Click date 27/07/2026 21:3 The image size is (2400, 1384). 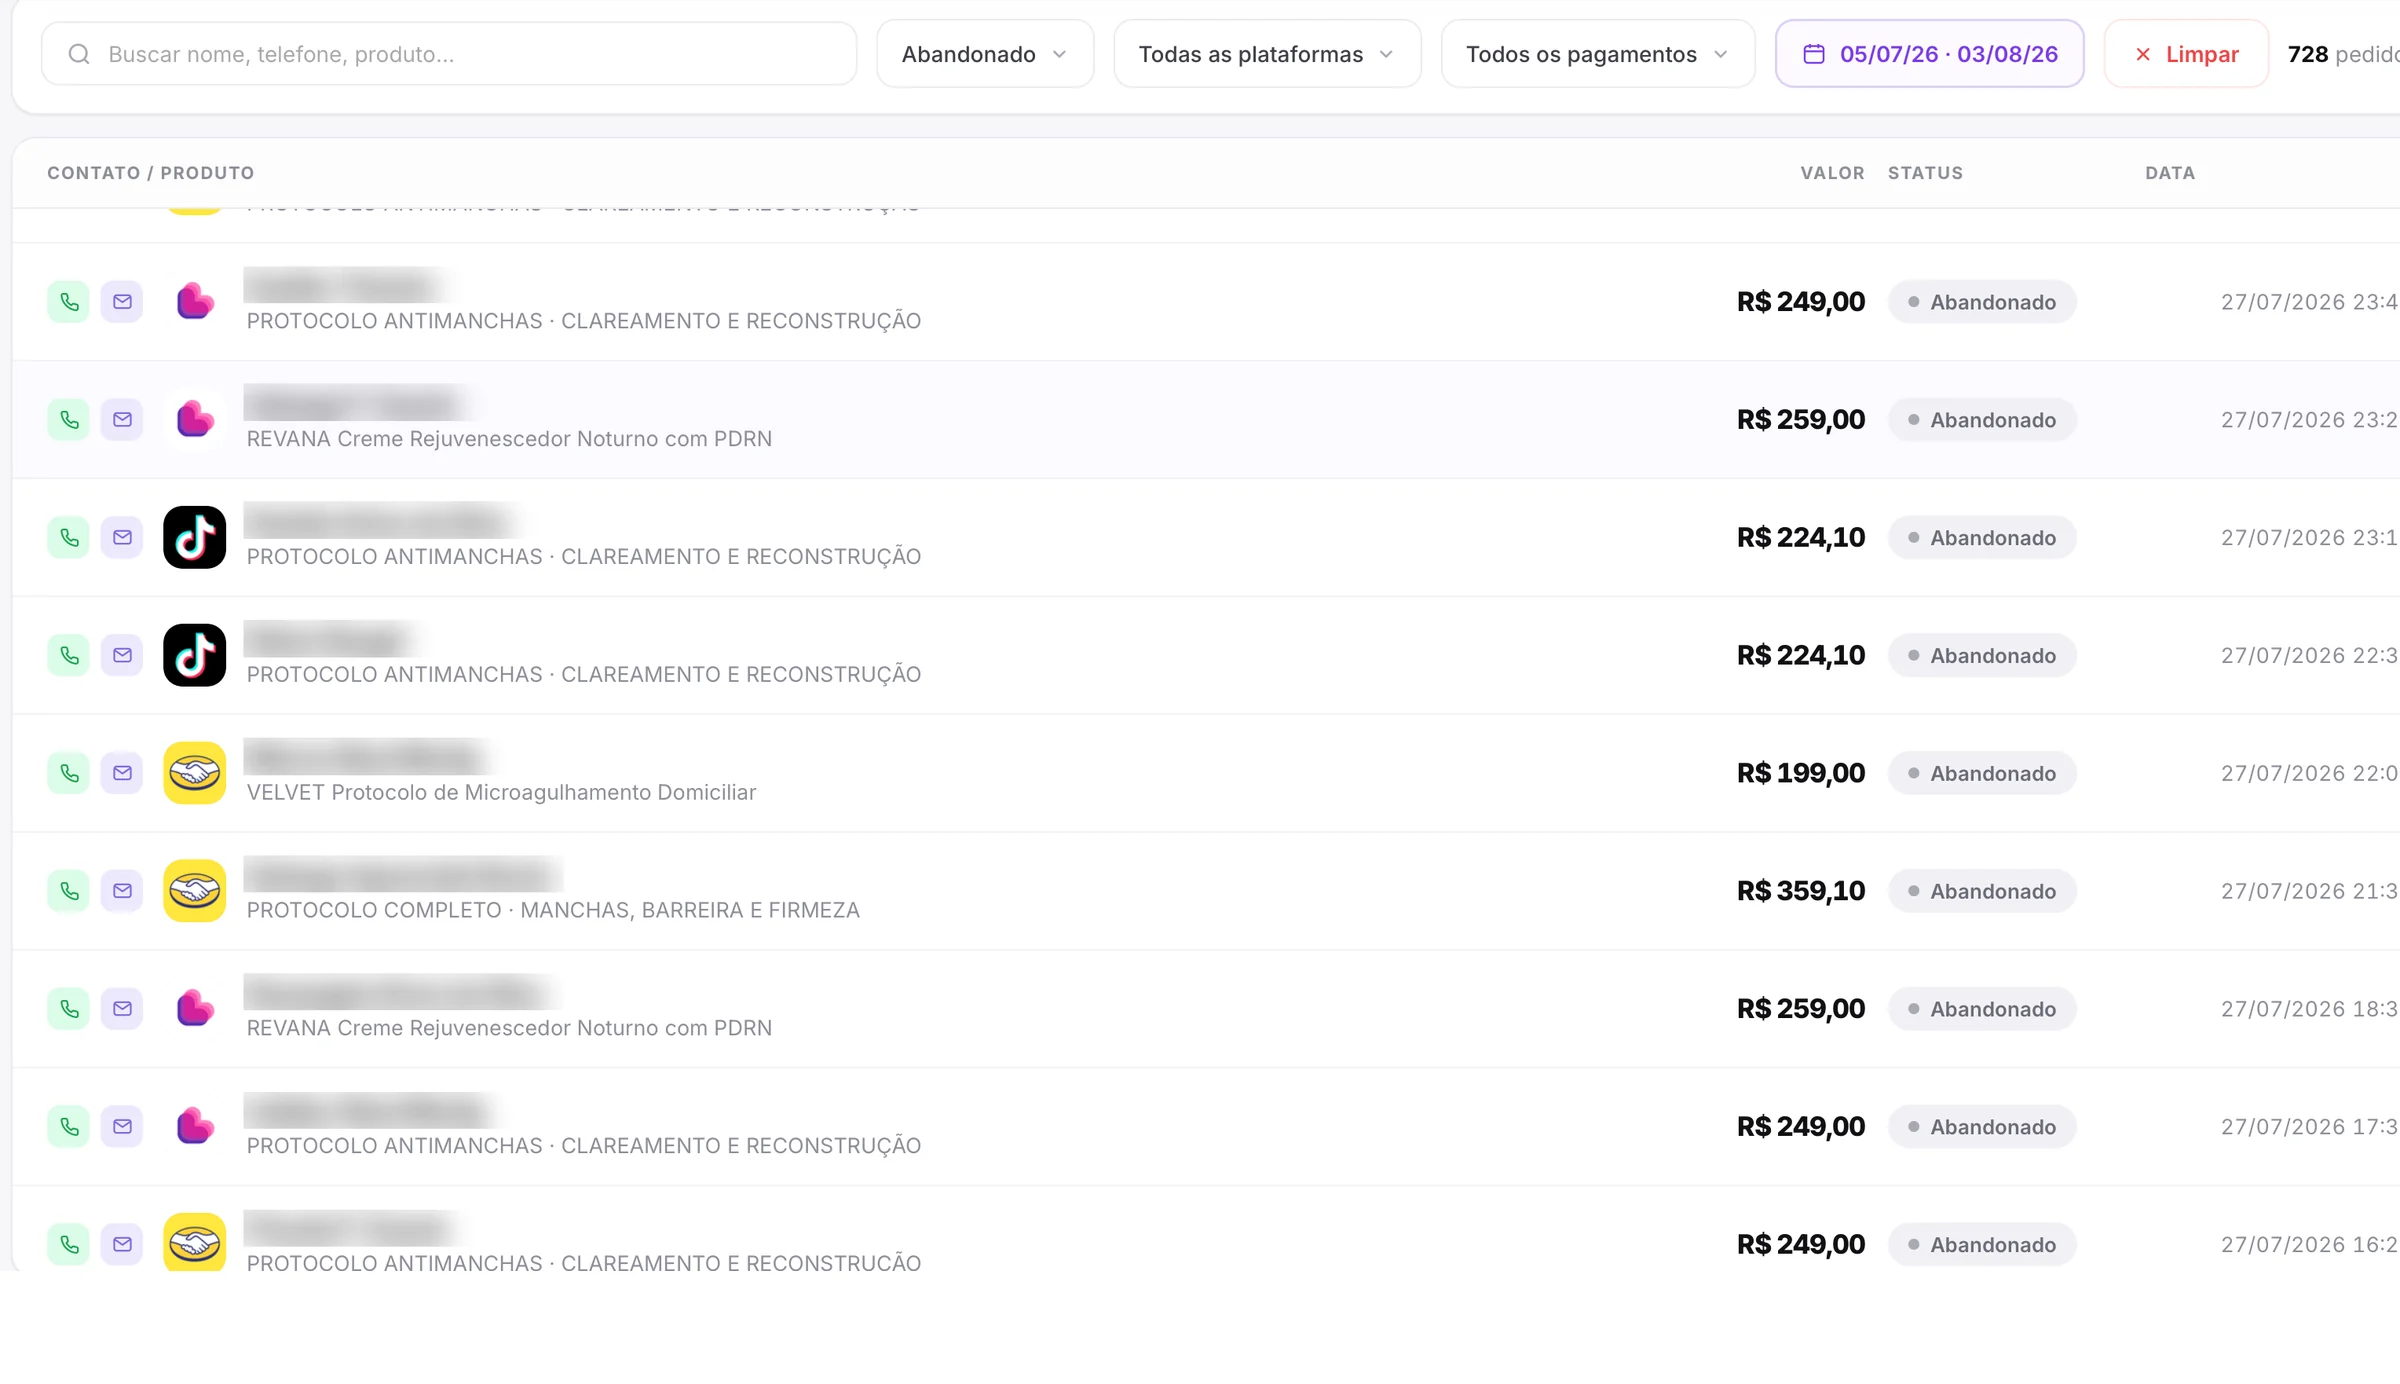(x=2309, y=891)
